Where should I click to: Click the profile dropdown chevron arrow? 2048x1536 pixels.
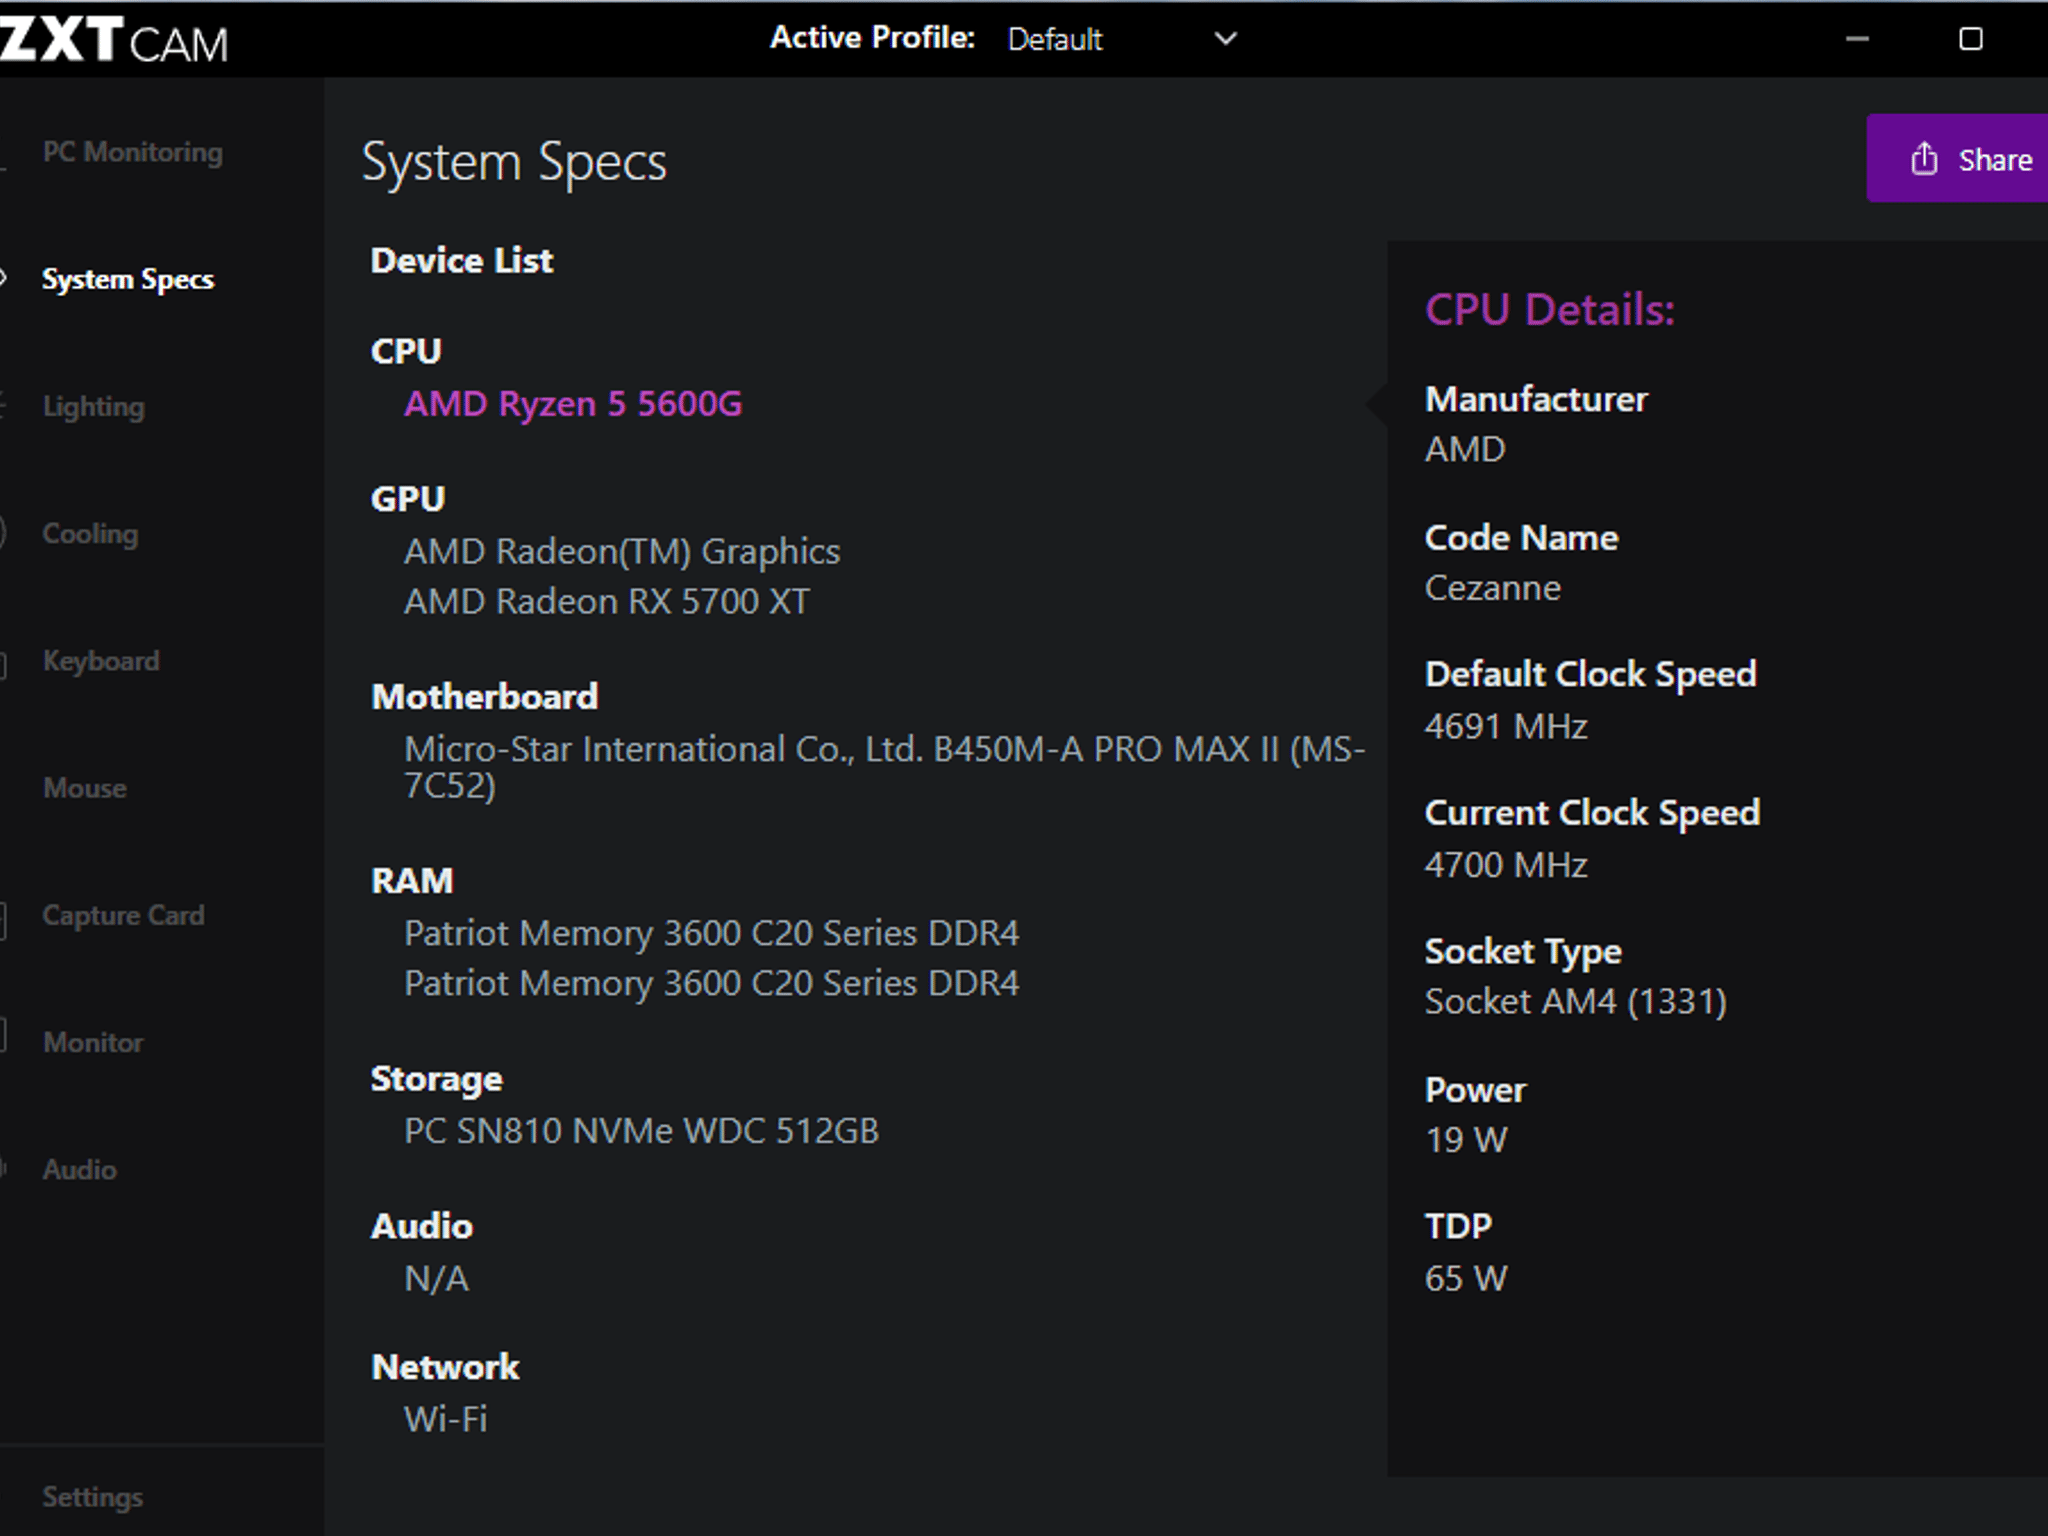1225,39
